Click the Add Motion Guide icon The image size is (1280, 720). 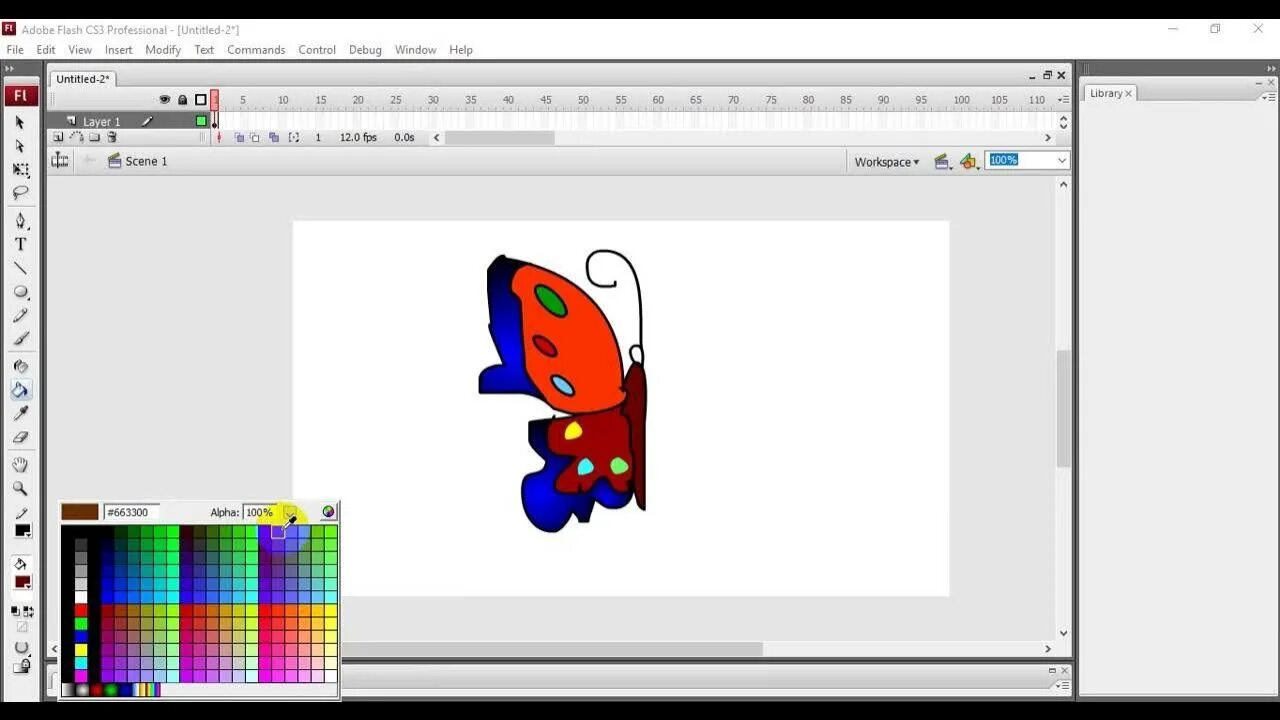pos(76,137)
